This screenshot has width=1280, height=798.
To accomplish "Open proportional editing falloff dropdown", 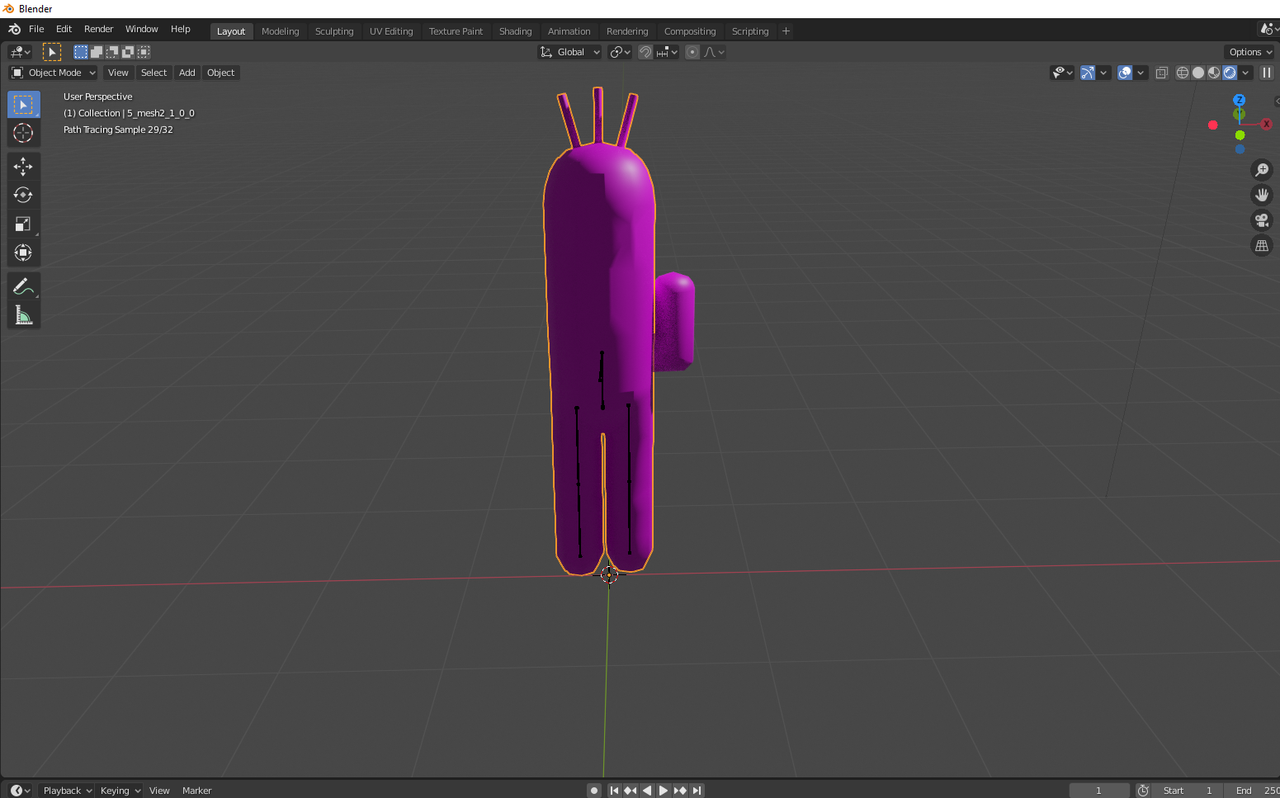I will coord(714,52).
